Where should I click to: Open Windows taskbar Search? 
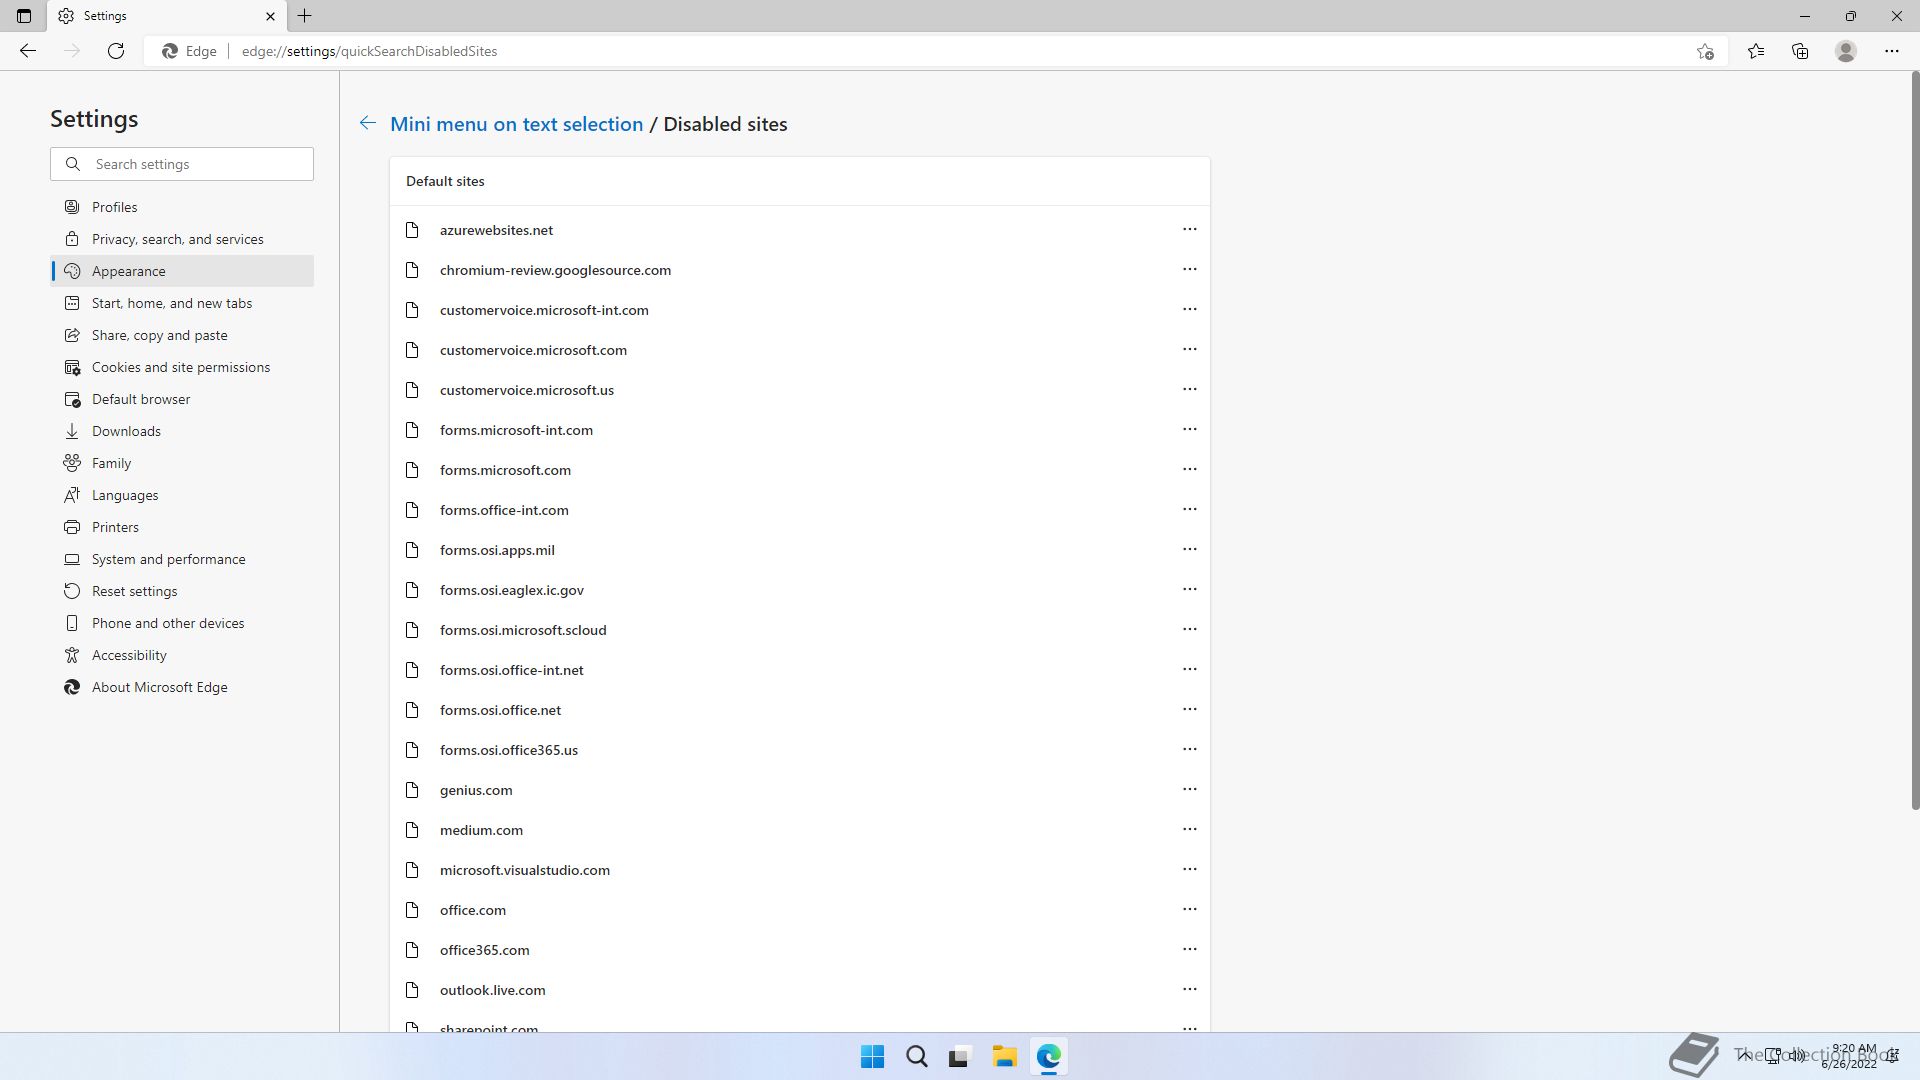916,1056
